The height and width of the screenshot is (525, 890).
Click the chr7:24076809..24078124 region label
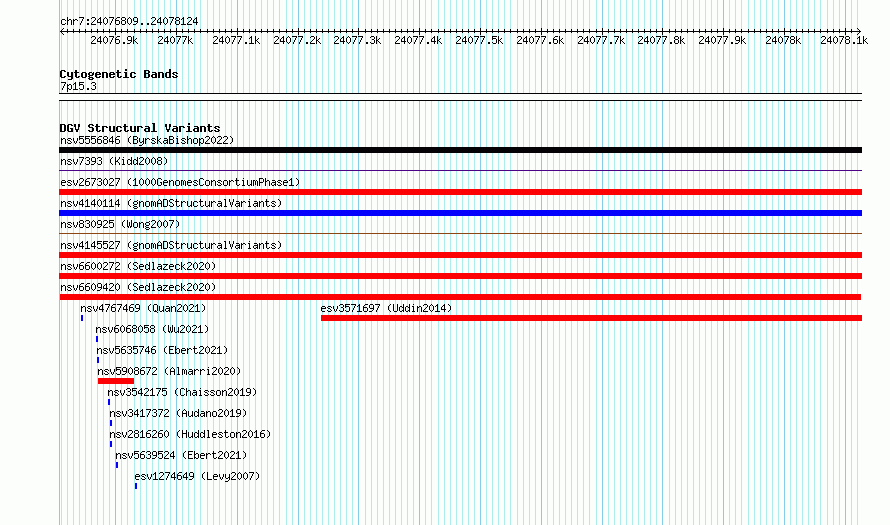[129, 21]
